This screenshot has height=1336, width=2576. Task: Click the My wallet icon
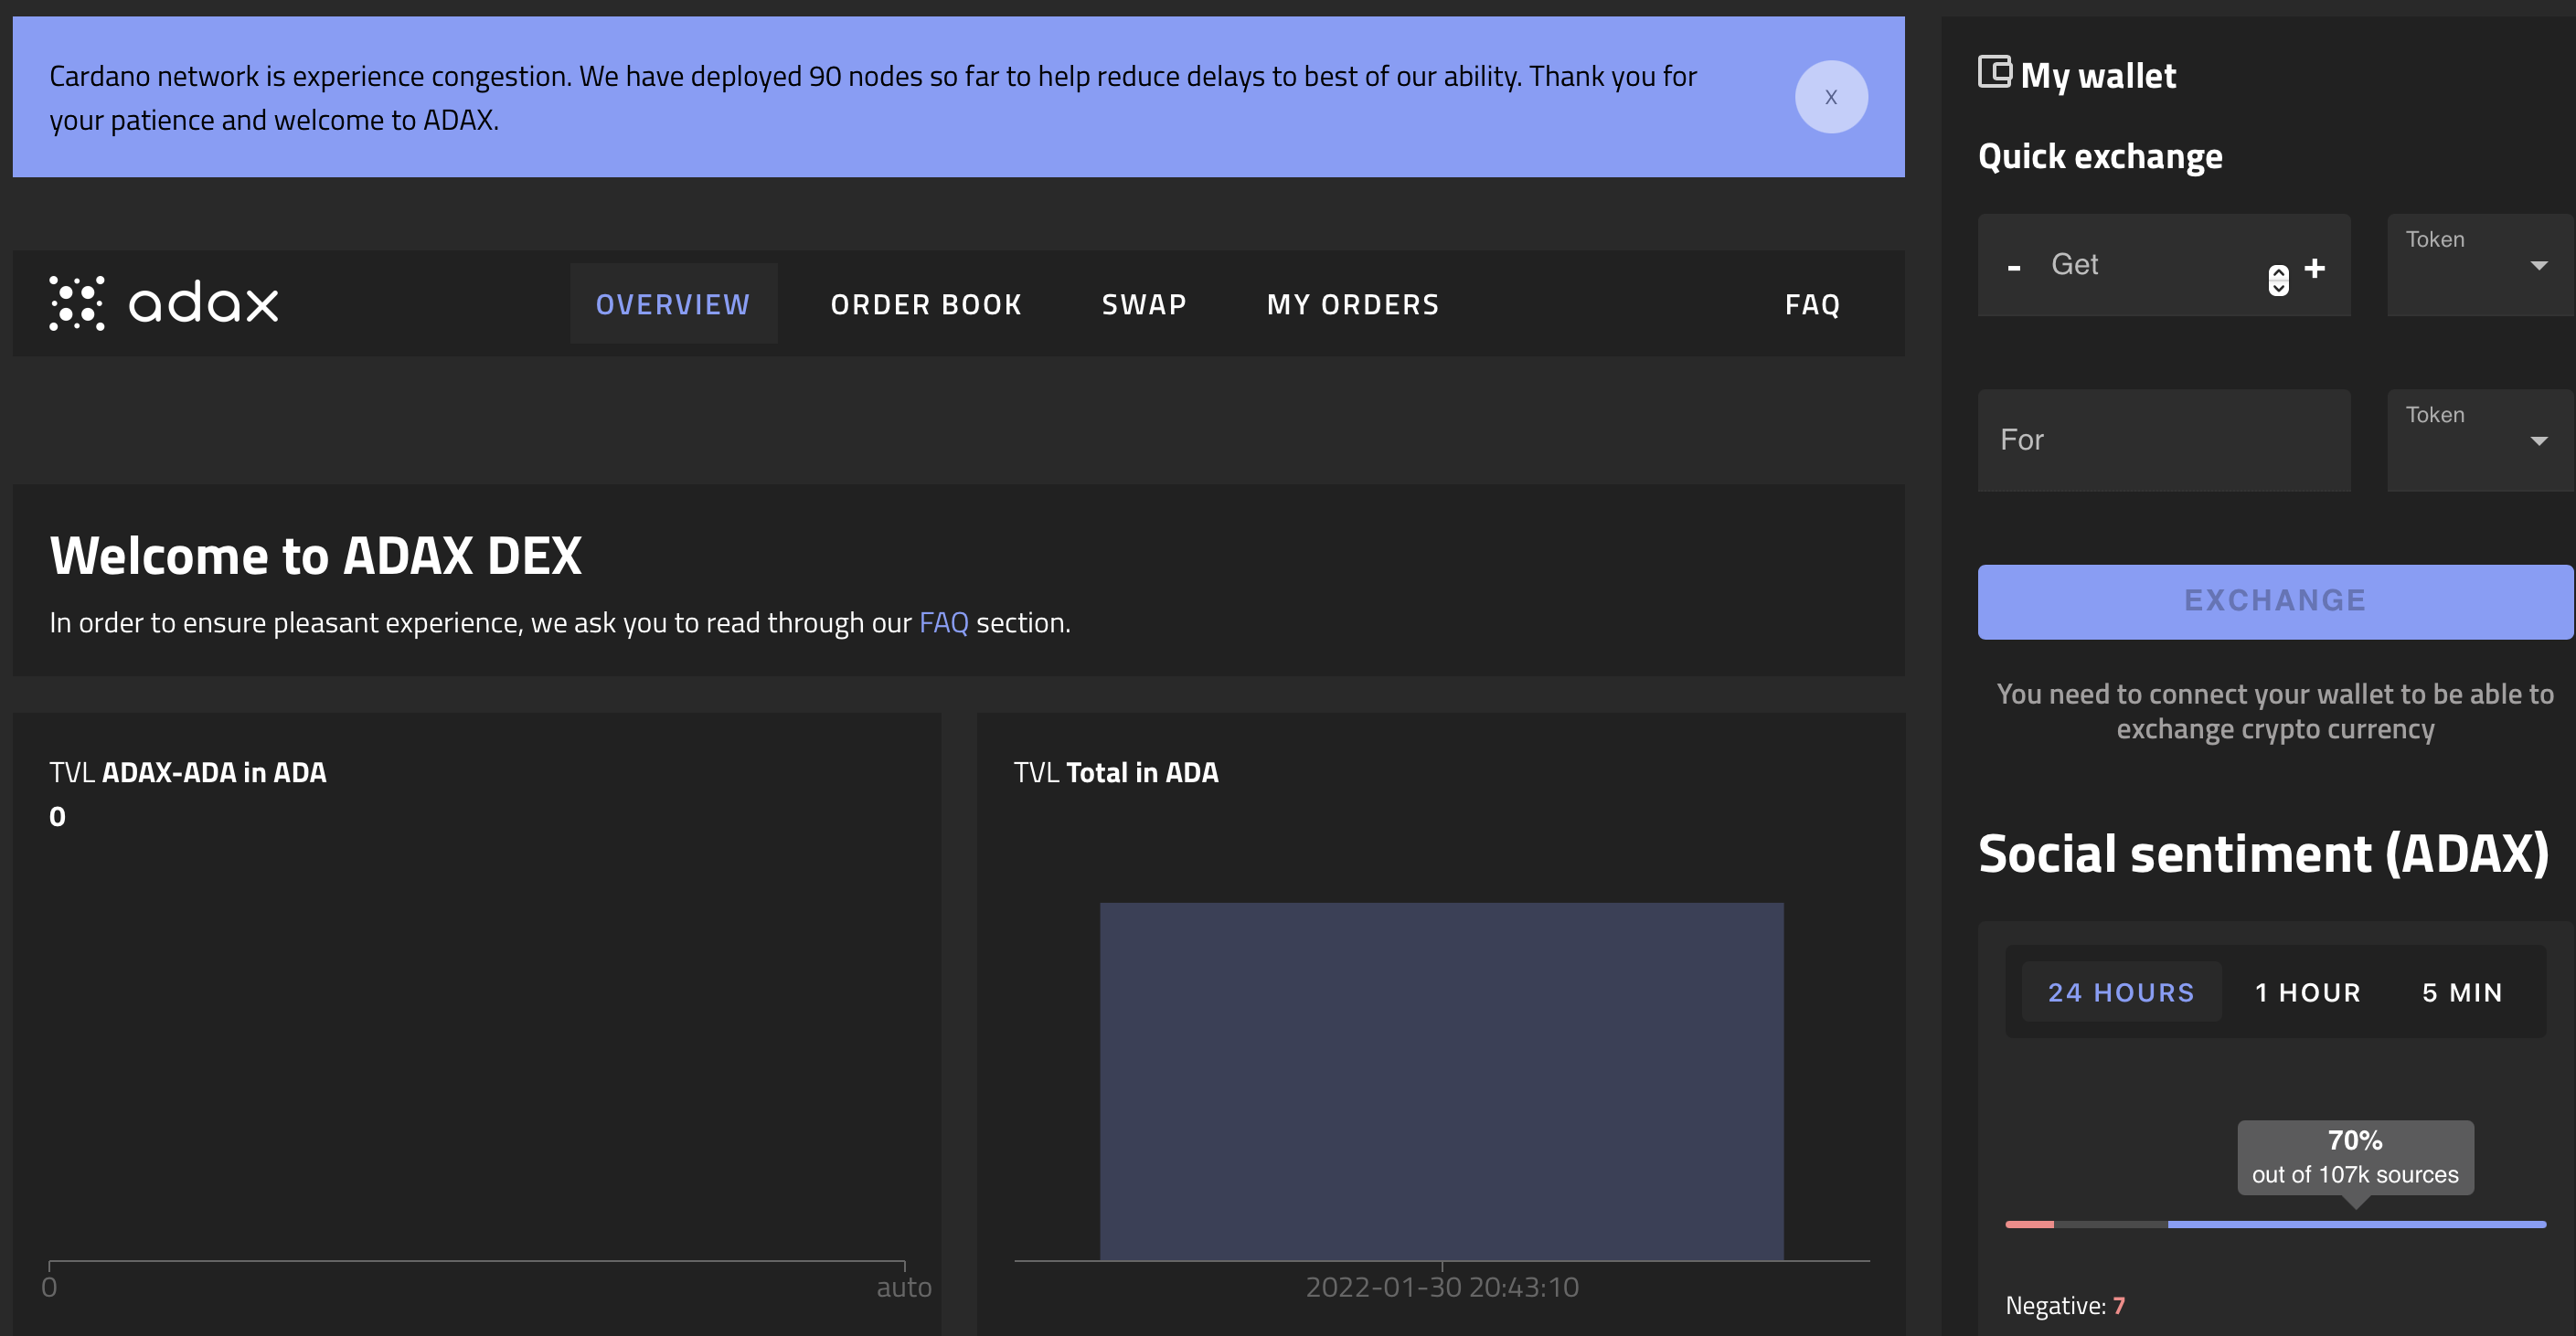tap(1994, 72)
